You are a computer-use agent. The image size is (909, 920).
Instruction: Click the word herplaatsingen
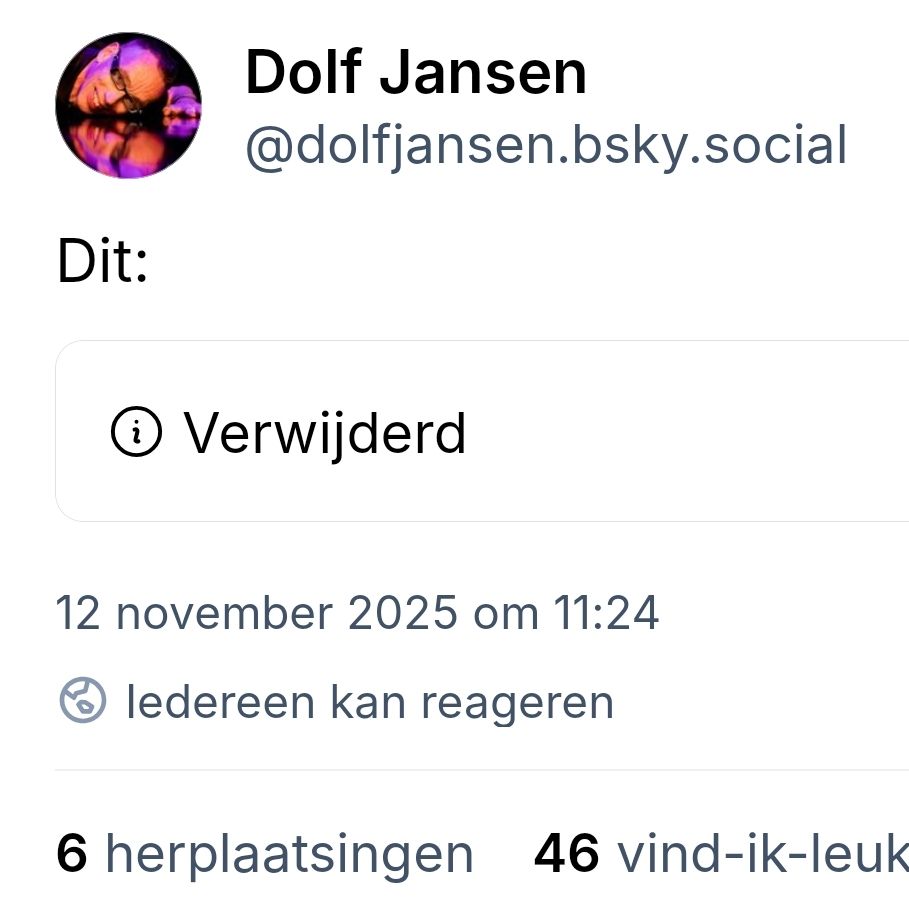(289, 855)
